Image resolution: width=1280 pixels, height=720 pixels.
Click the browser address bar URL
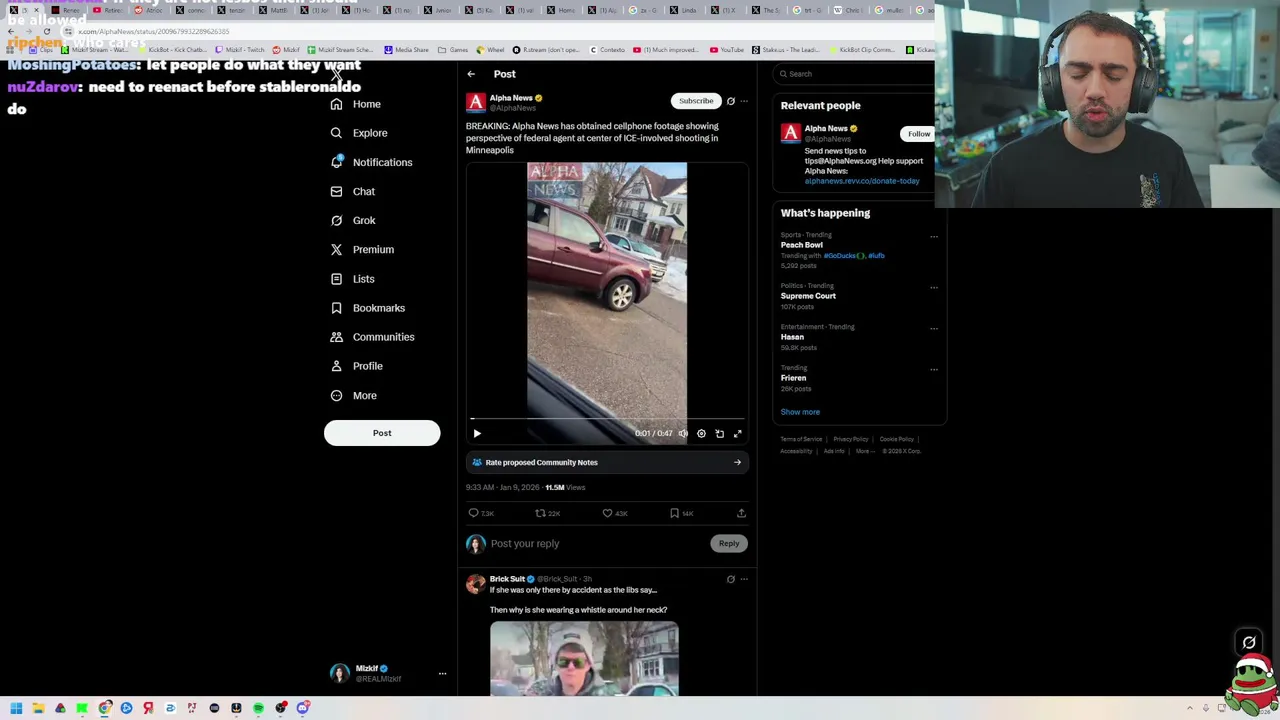pos(154,32)
